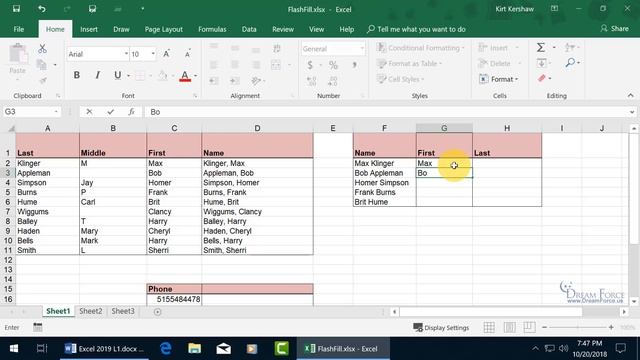Toggle Italic formatting
Image resolution: width=640 pixels, height=360 pixels.
click(97, 75)
